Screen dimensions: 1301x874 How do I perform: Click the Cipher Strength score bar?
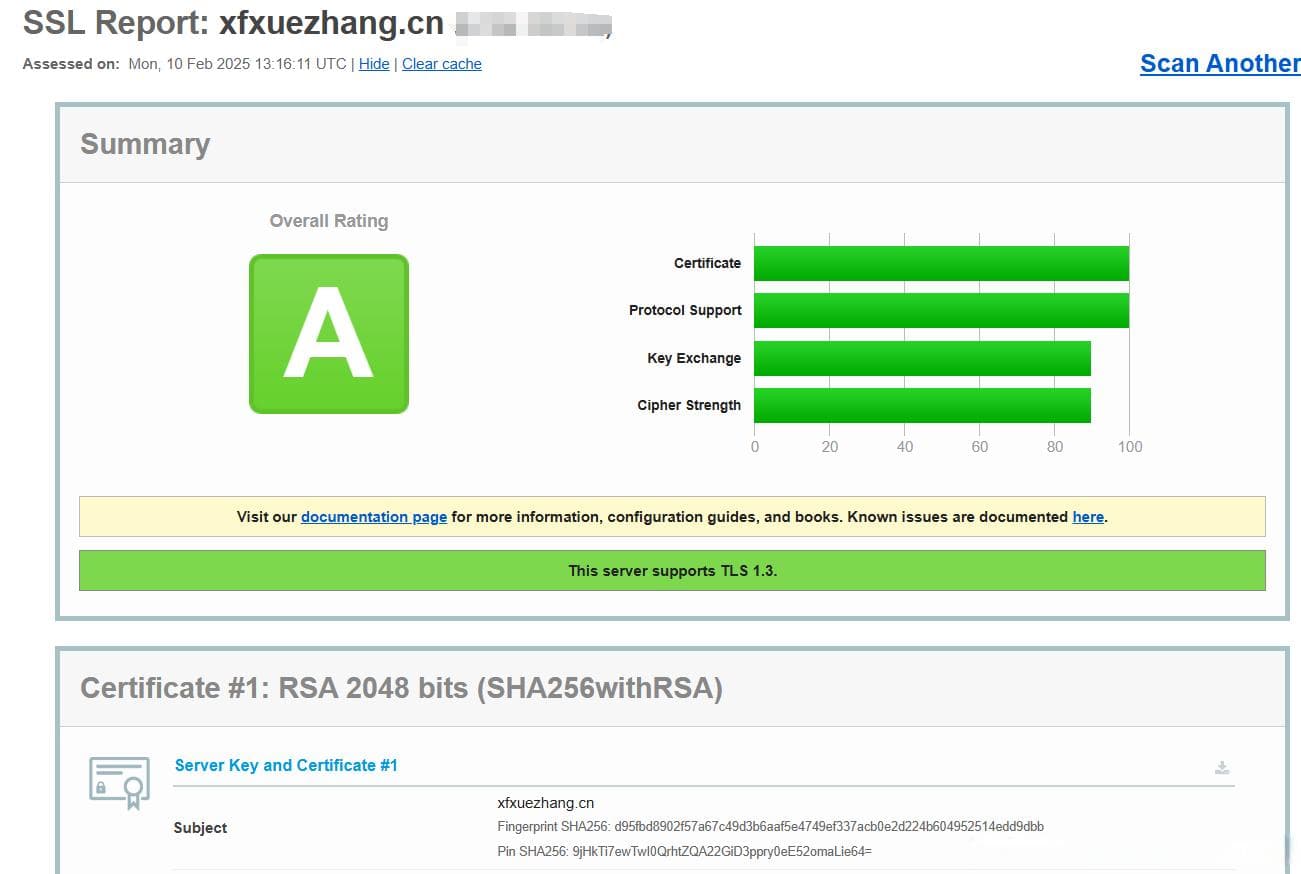tap(922, 405)
